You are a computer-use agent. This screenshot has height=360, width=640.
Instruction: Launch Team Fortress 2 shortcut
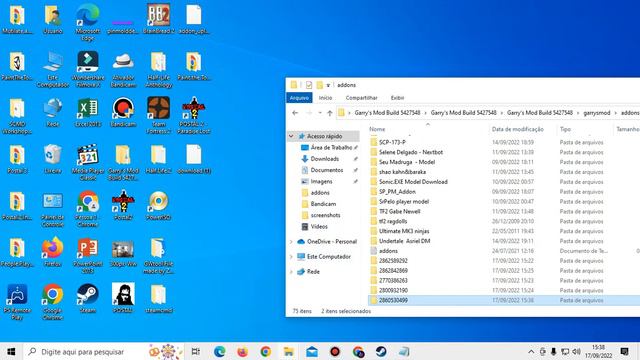(x=158, y=116)
